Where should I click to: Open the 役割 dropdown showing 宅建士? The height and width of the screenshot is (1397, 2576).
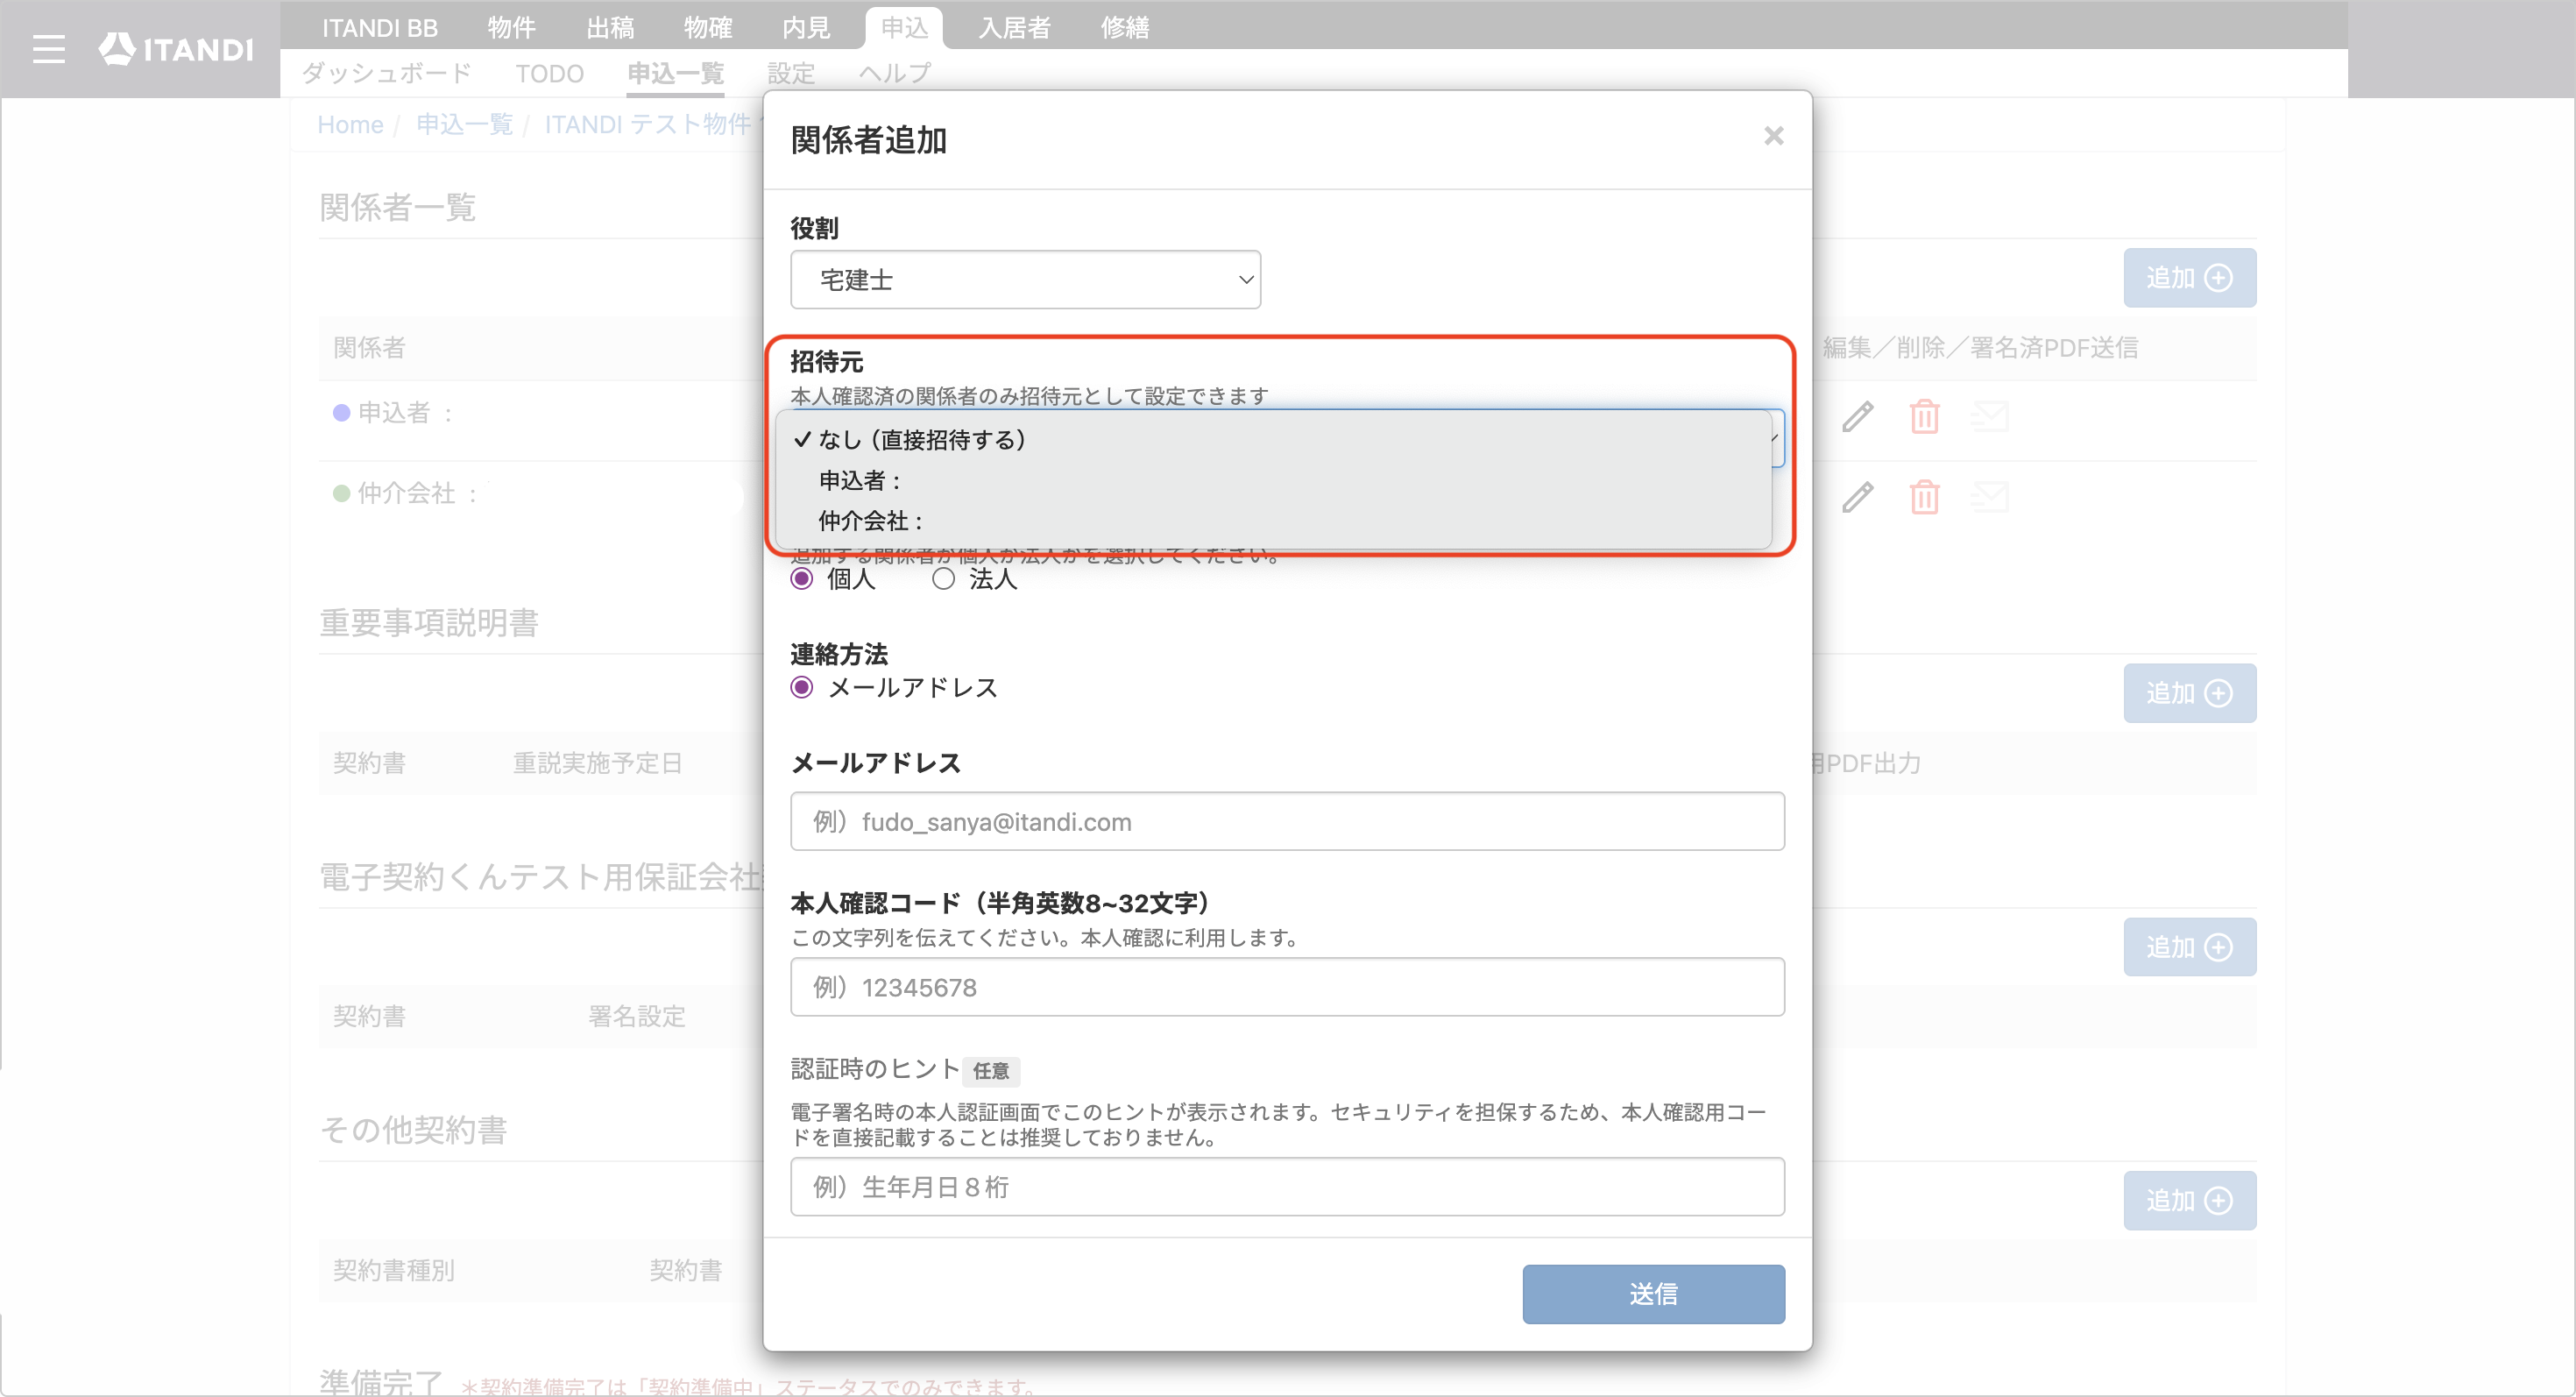tap(1025, 280)
